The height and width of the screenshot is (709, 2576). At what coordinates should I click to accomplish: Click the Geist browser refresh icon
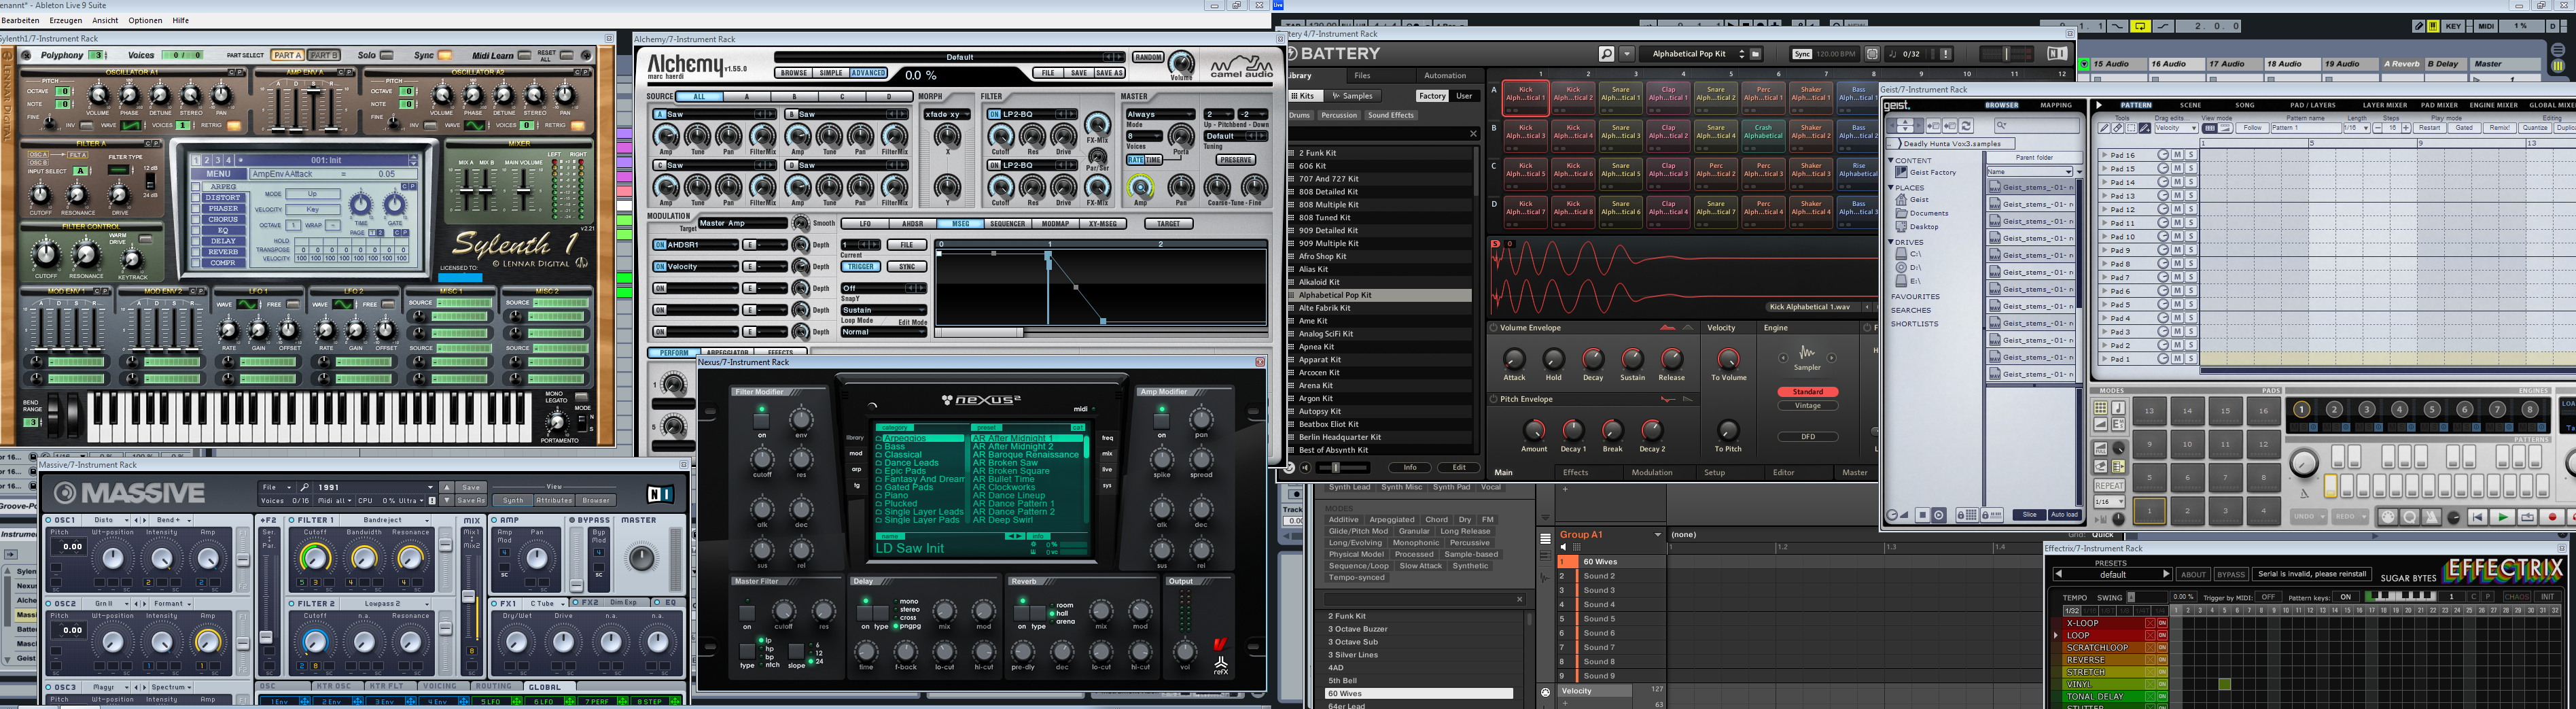(x=1966, y=126)
